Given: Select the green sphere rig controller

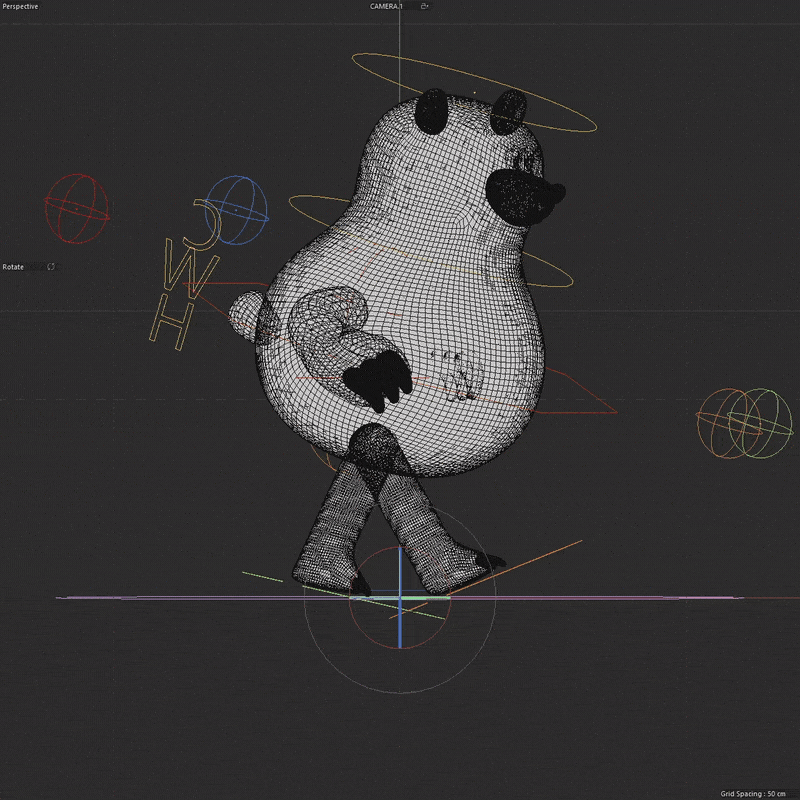Looking at the screenshot, I should point(760,423).
